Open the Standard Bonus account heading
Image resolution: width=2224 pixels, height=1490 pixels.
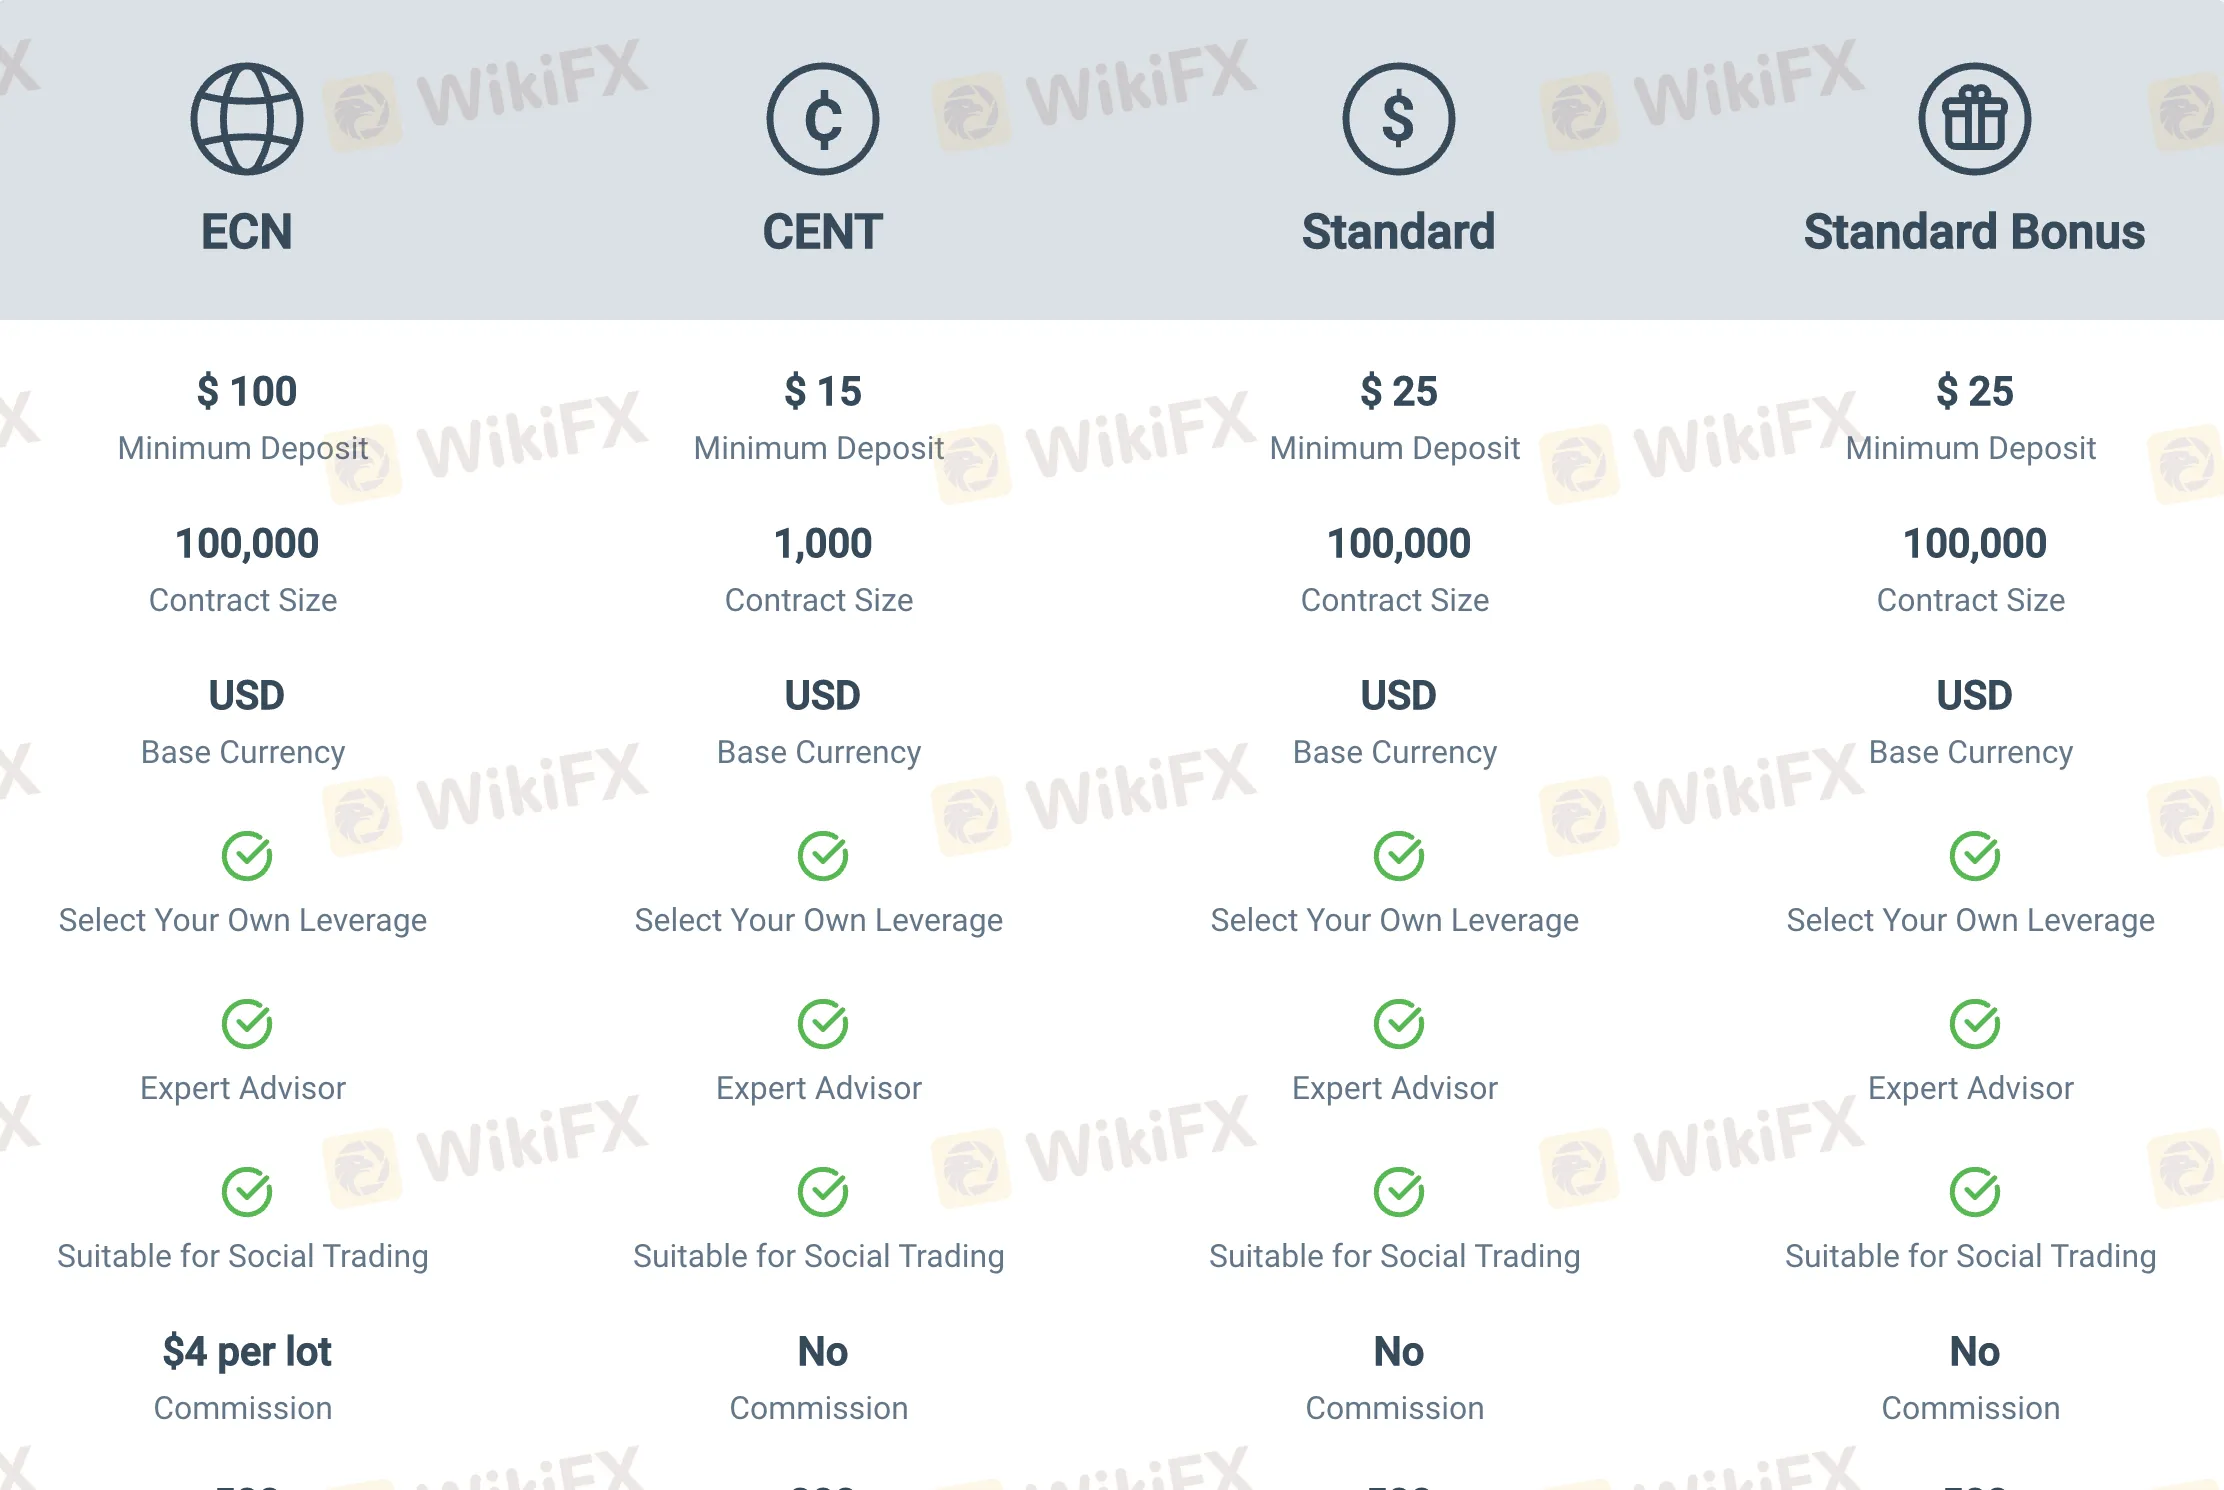point(1975,232)
